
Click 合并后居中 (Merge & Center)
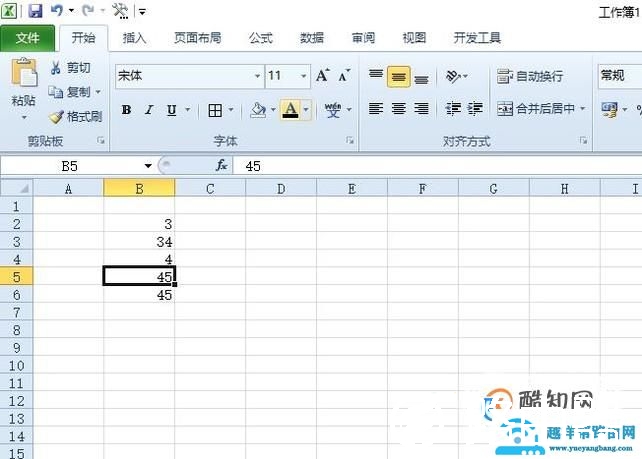pyautogui.click(x=536, y=109)
